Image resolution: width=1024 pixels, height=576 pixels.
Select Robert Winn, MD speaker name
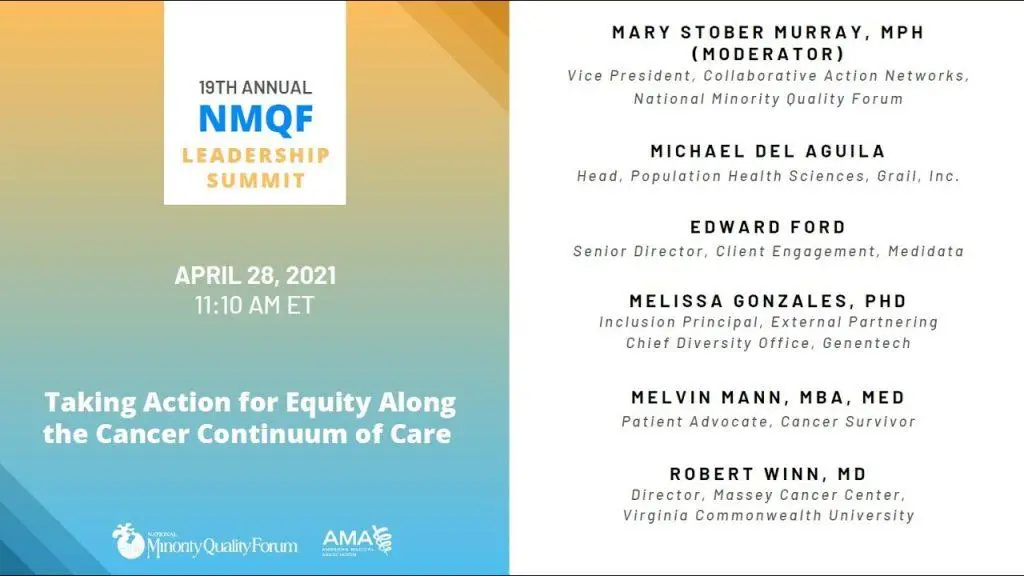click(768, 473)
